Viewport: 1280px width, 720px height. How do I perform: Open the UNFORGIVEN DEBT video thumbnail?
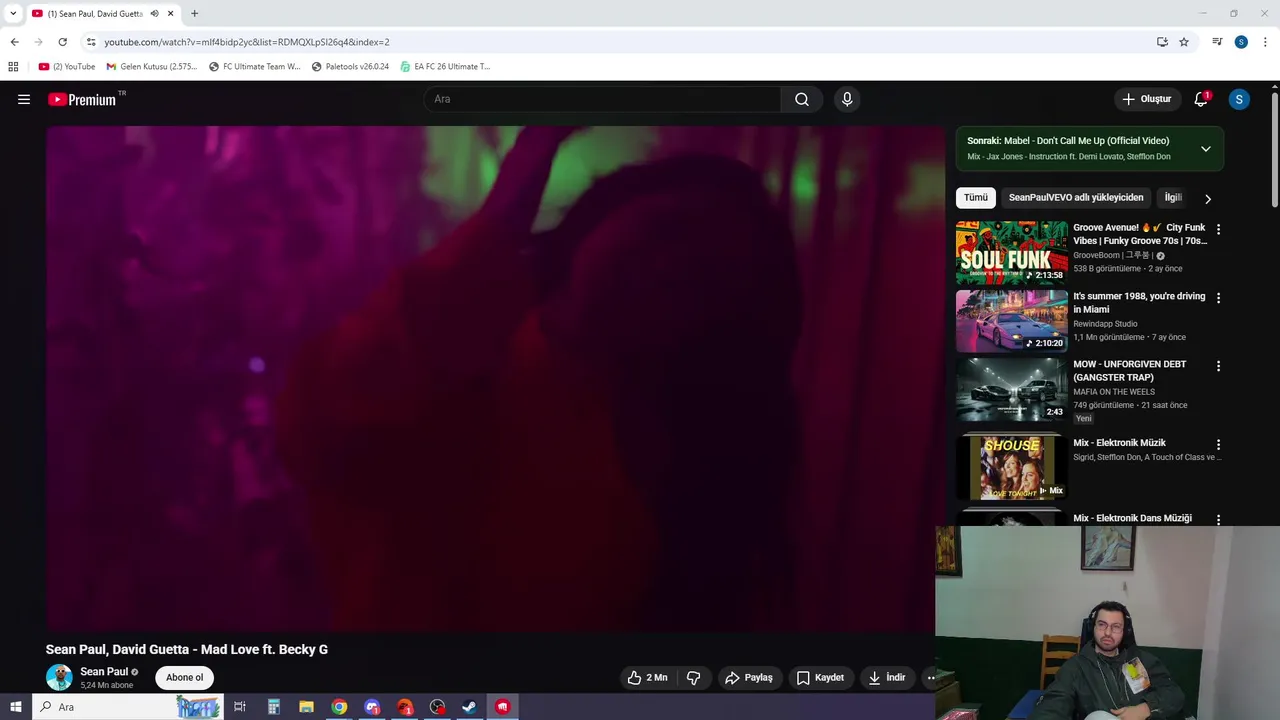coord(1012,390)
